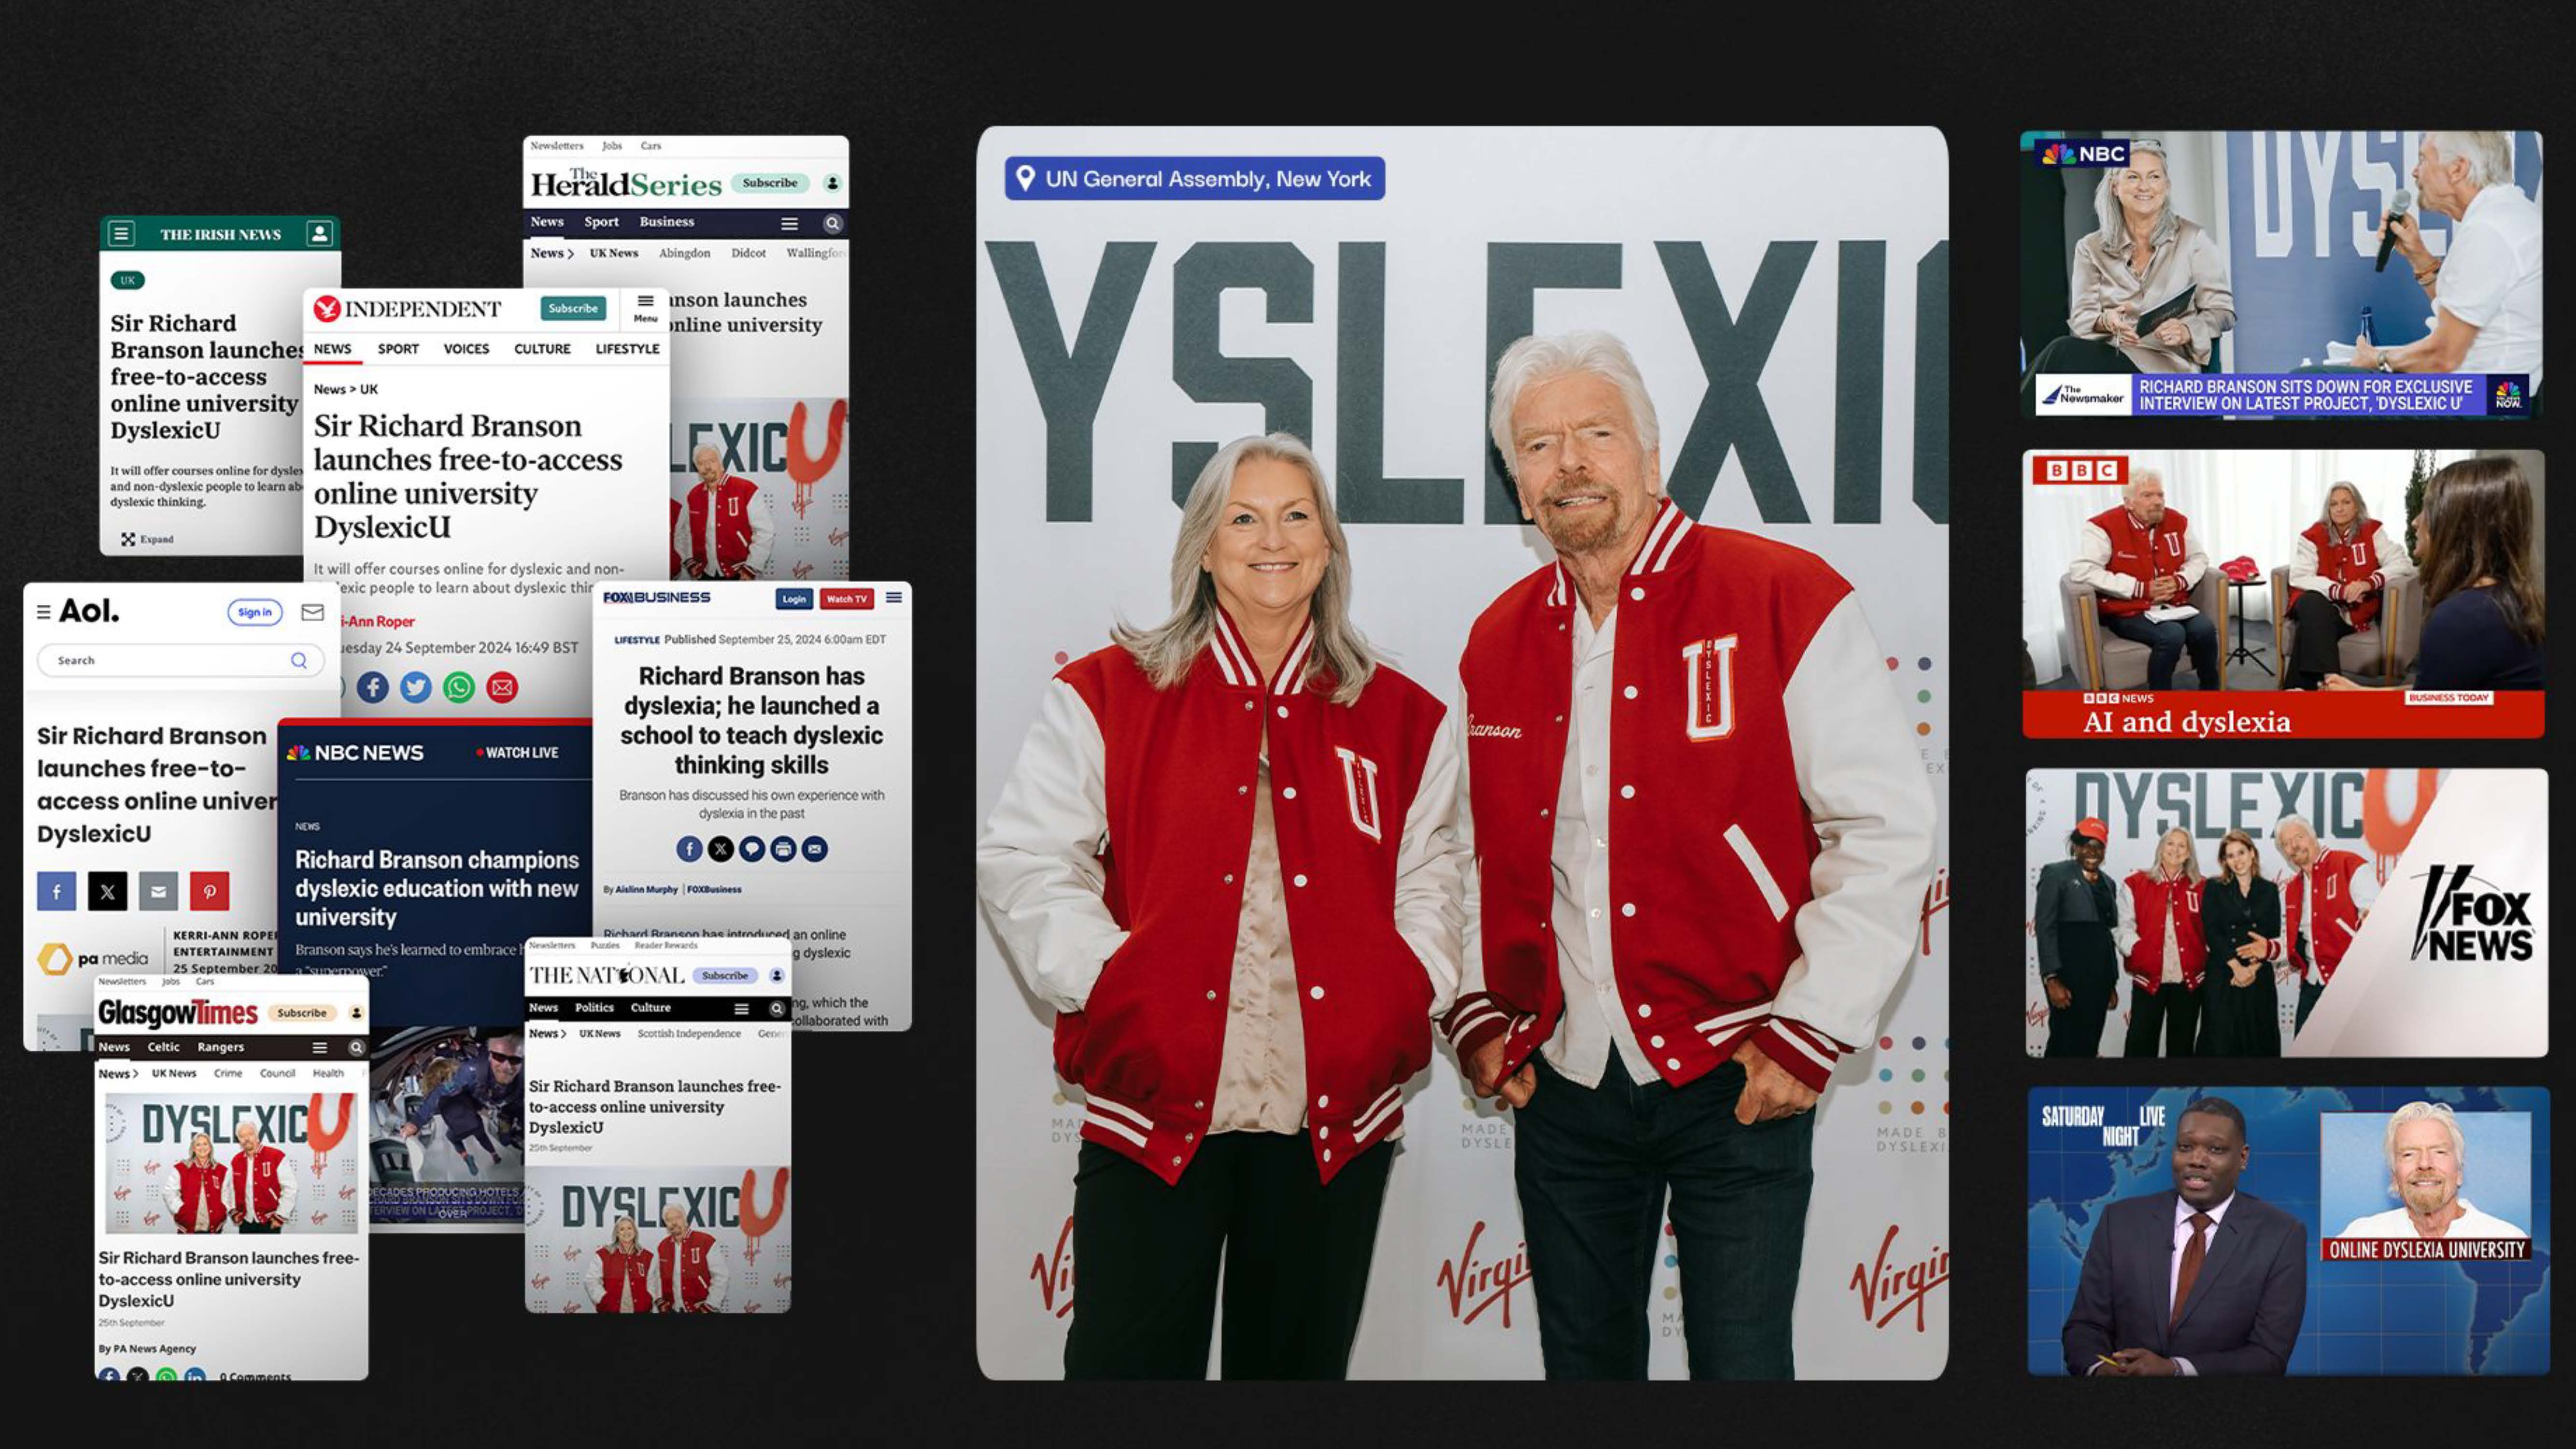Click the Irish News profile icon
Screen dimensions: 2576x1449
(319, 234)
